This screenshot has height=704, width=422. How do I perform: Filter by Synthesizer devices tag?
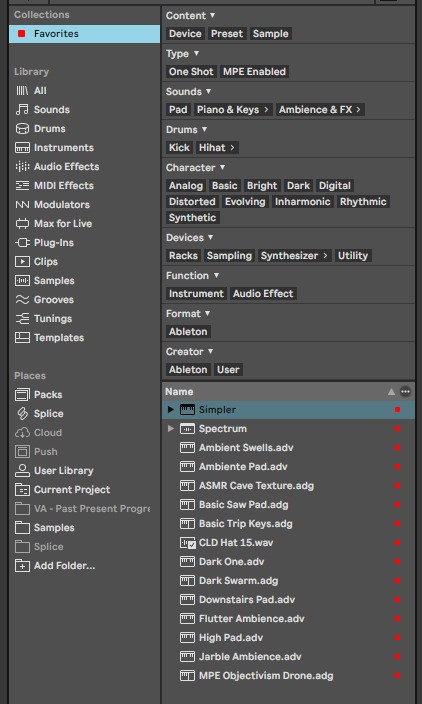[295, 256]
